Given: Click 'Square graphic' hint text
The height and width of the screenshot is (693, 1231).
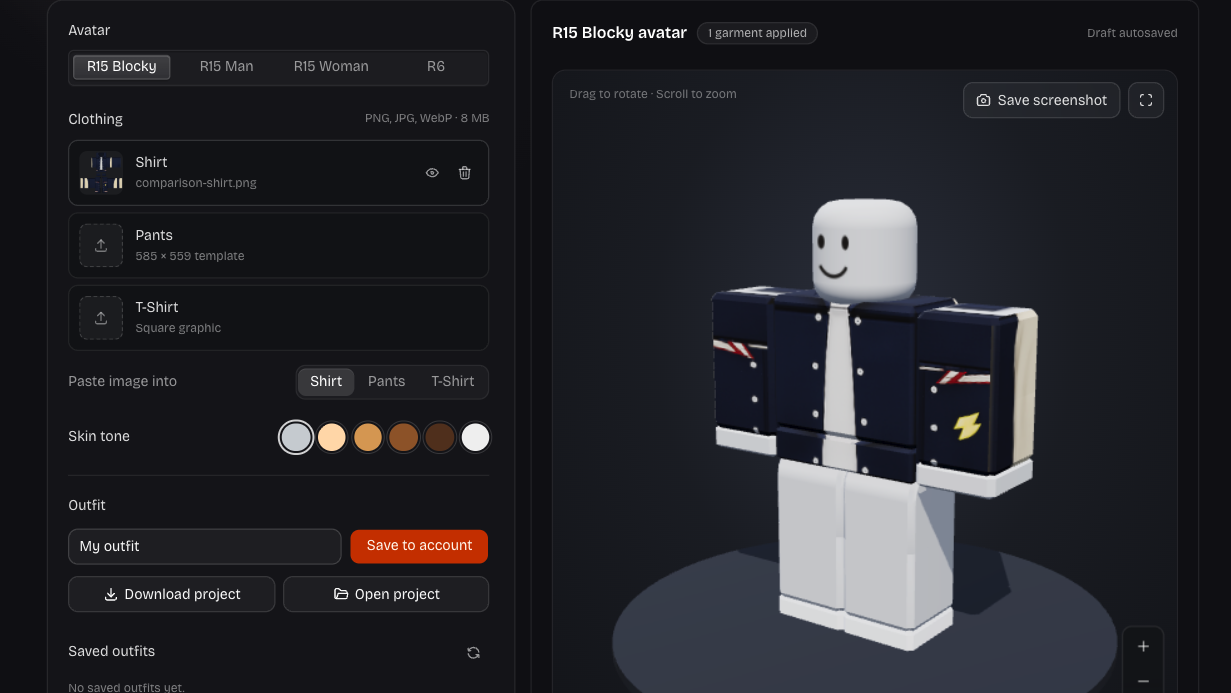Looking at the screenshot, I should tap(178, 328).
